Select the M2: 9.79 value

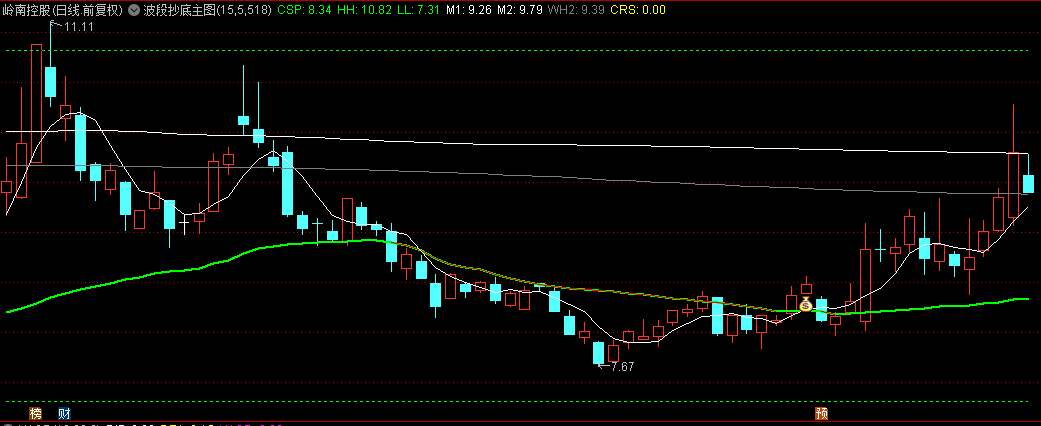click(519, 10)
